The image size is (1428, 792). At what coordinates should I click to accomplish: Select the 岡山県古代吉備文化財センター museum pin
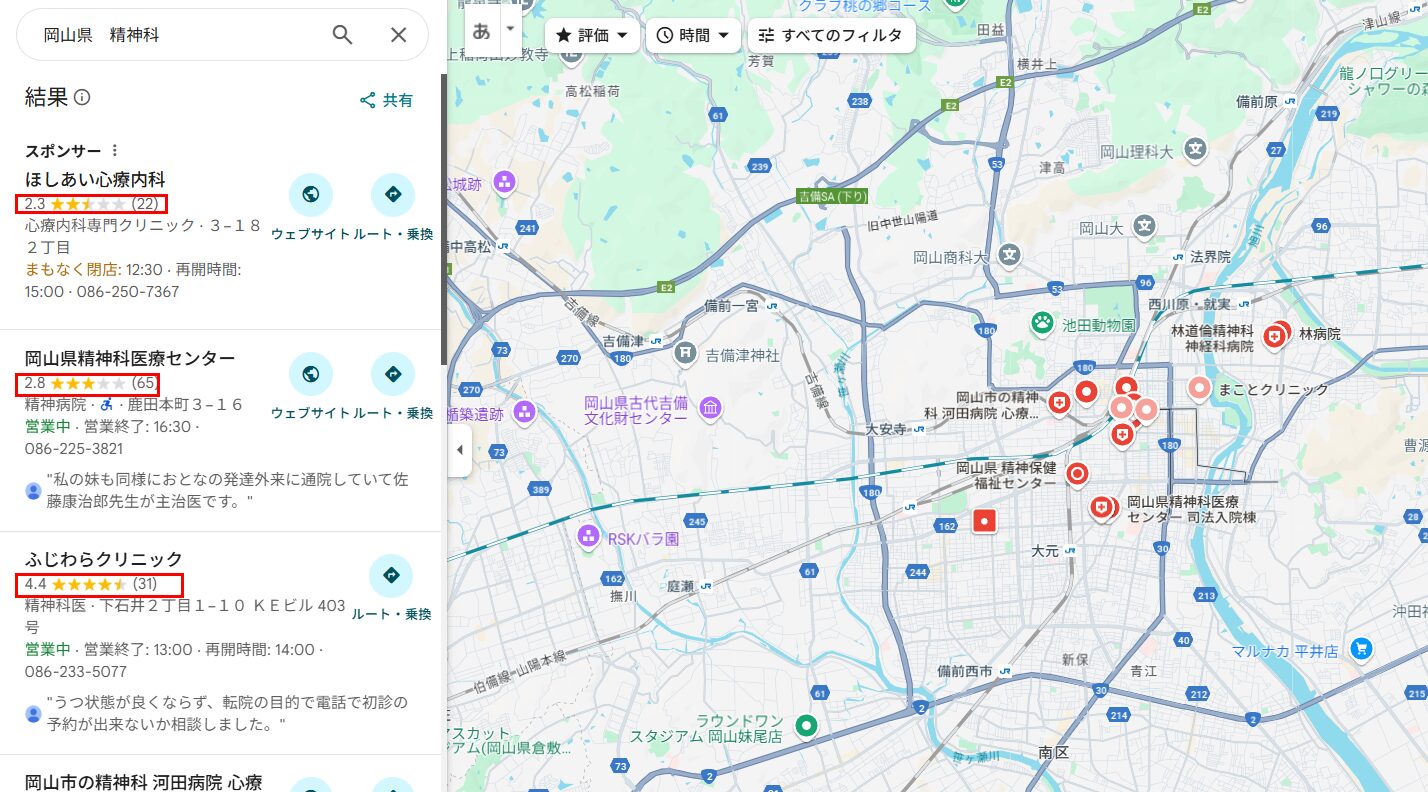tap(710, 407)
